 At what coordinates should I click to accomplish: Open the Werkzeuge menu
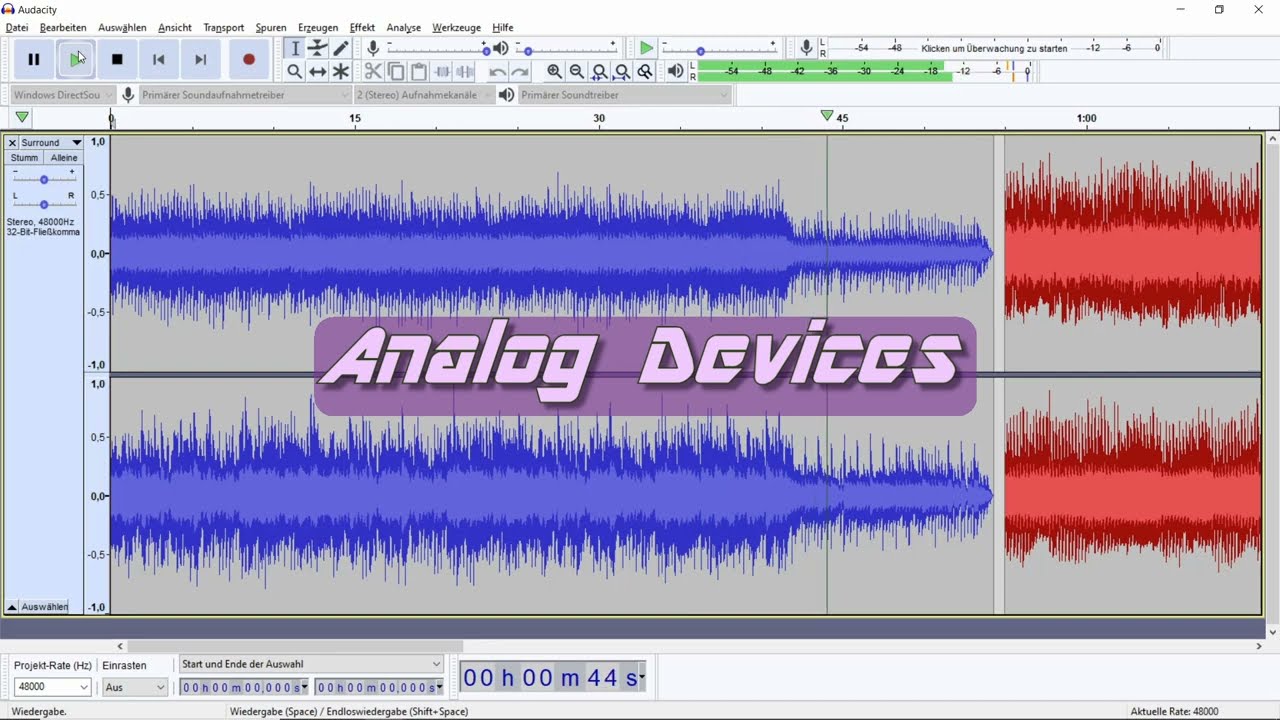click(456, 28)
